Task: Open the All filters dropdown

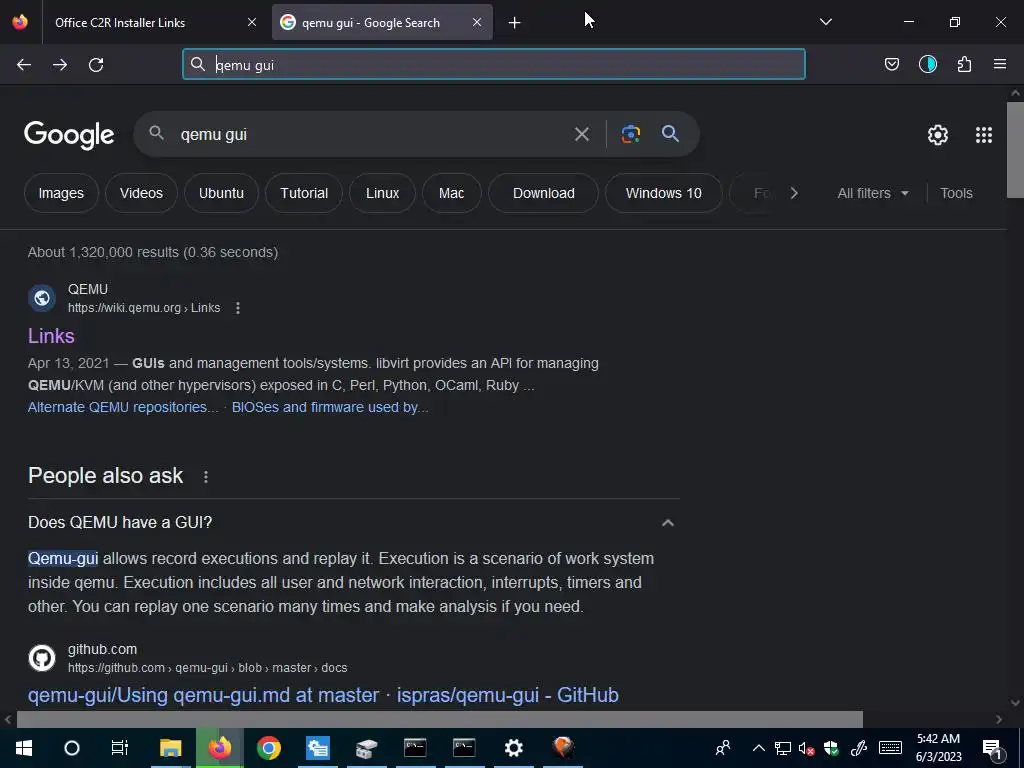Action: (872, 193)
